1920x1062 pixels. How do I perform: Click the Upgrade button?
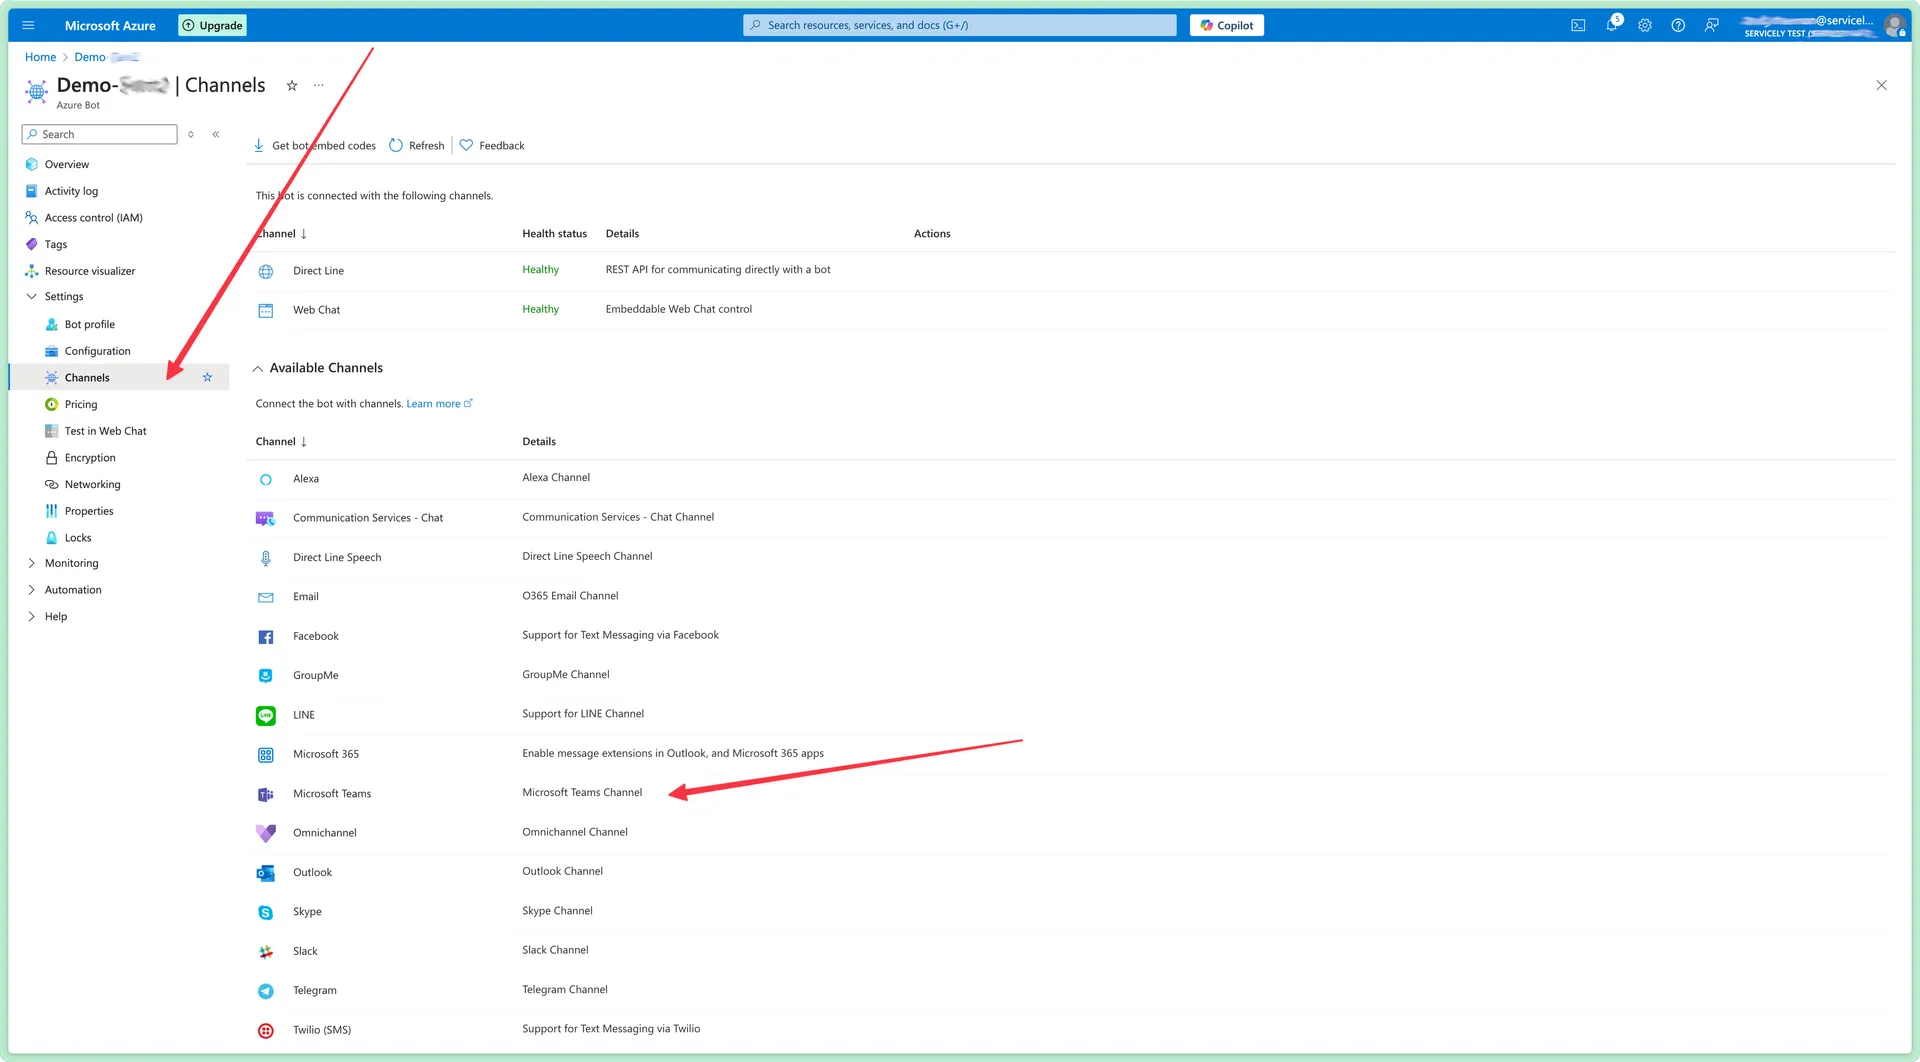pyautogui.click(x=212, y=25)
